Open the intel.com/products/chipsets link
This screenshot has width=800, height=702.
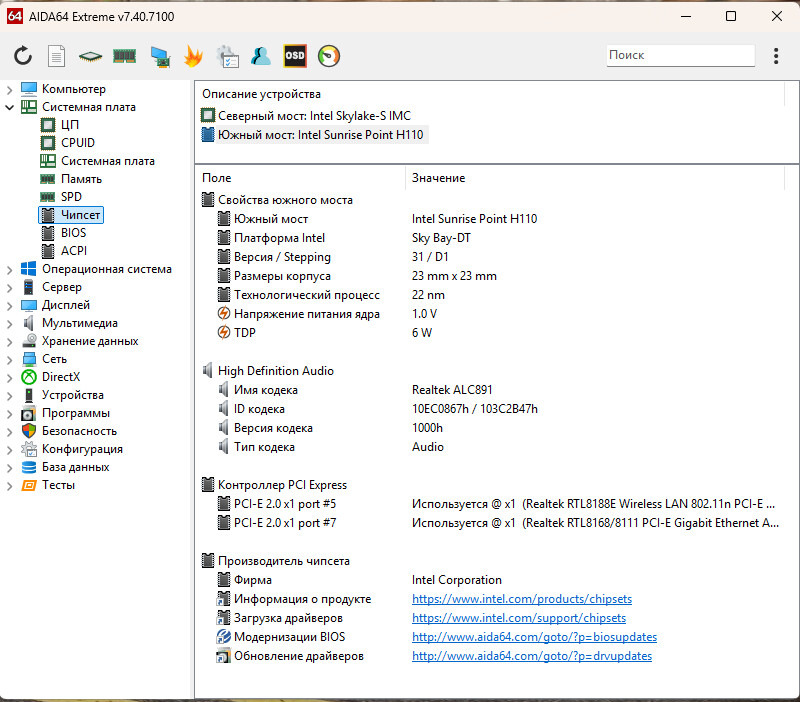[x=521, y=599]
